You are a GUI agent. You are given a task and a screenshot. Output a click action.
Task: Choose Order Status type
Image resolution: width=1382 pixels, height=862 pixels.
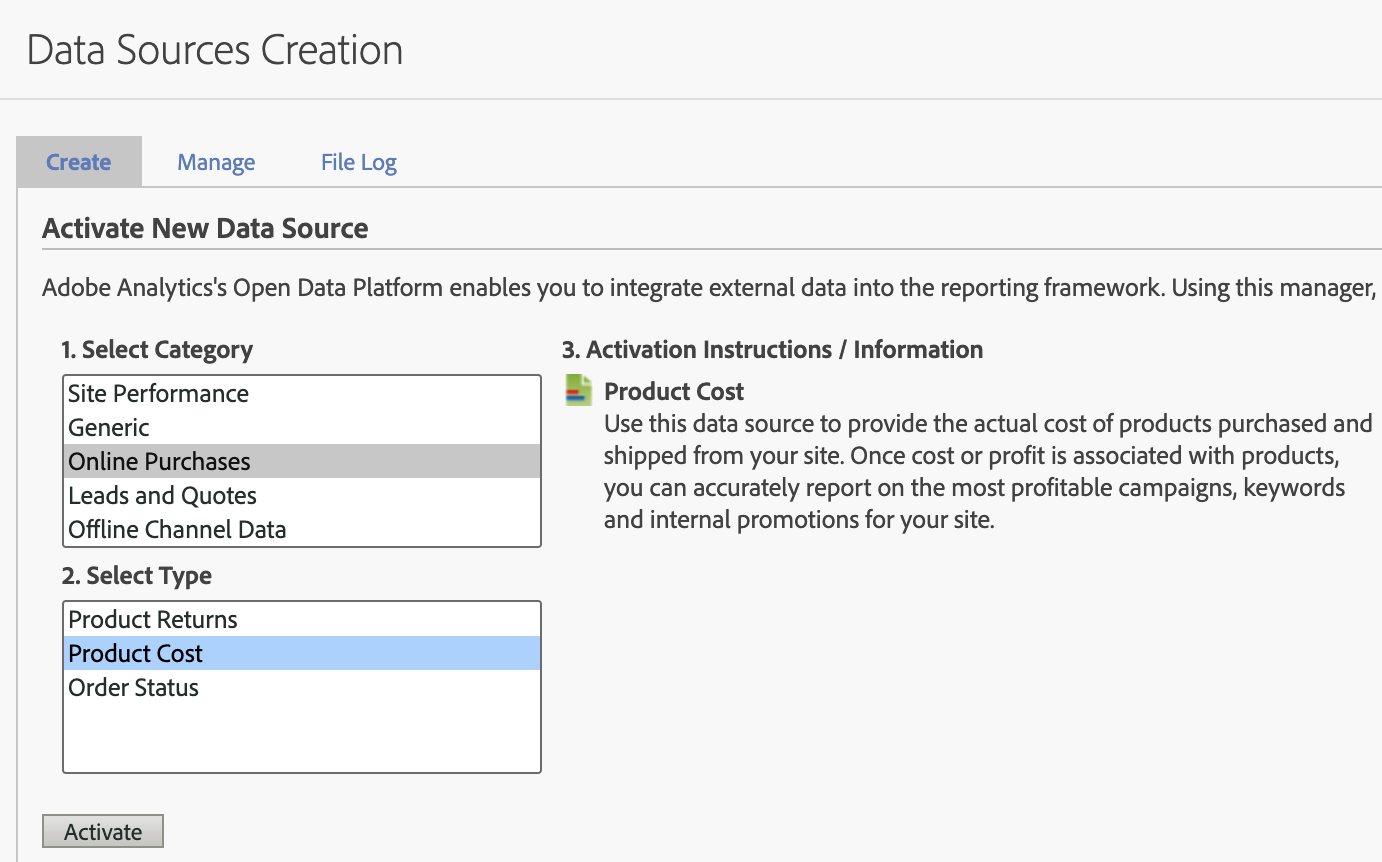click(302, 687)
